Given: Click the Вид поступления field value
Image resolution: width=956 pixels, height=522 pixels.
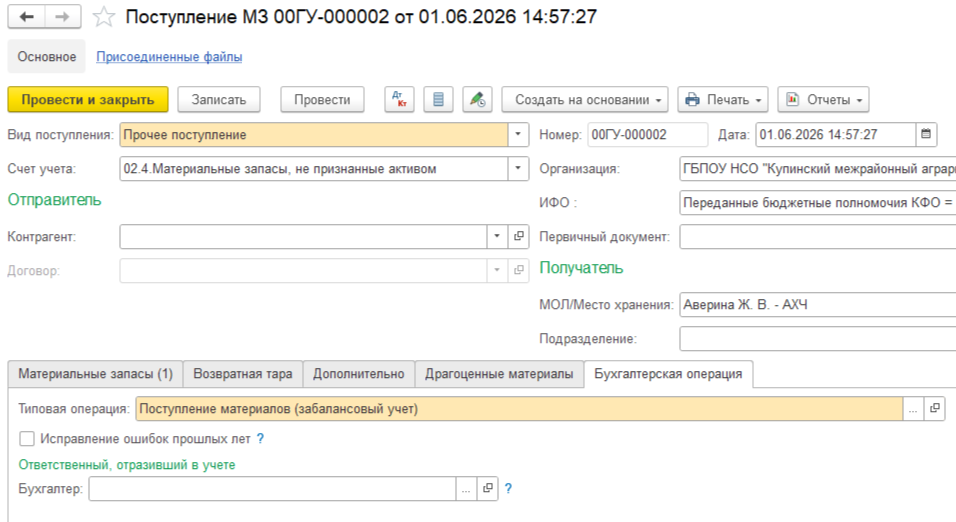Looking at the screenshot, I should tap(313, 134).
